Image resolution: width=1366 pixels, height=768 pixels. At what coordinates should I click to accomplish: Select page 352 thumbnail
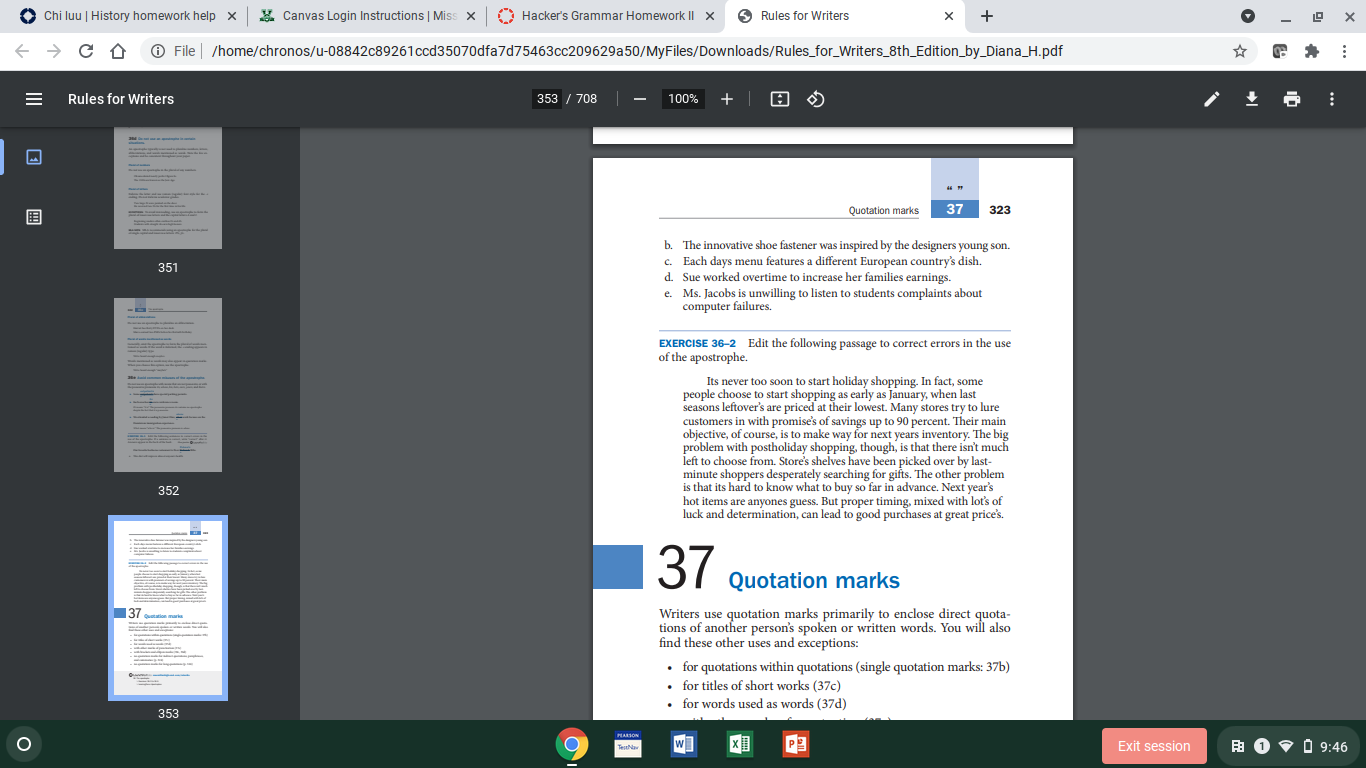coord(168,385)
